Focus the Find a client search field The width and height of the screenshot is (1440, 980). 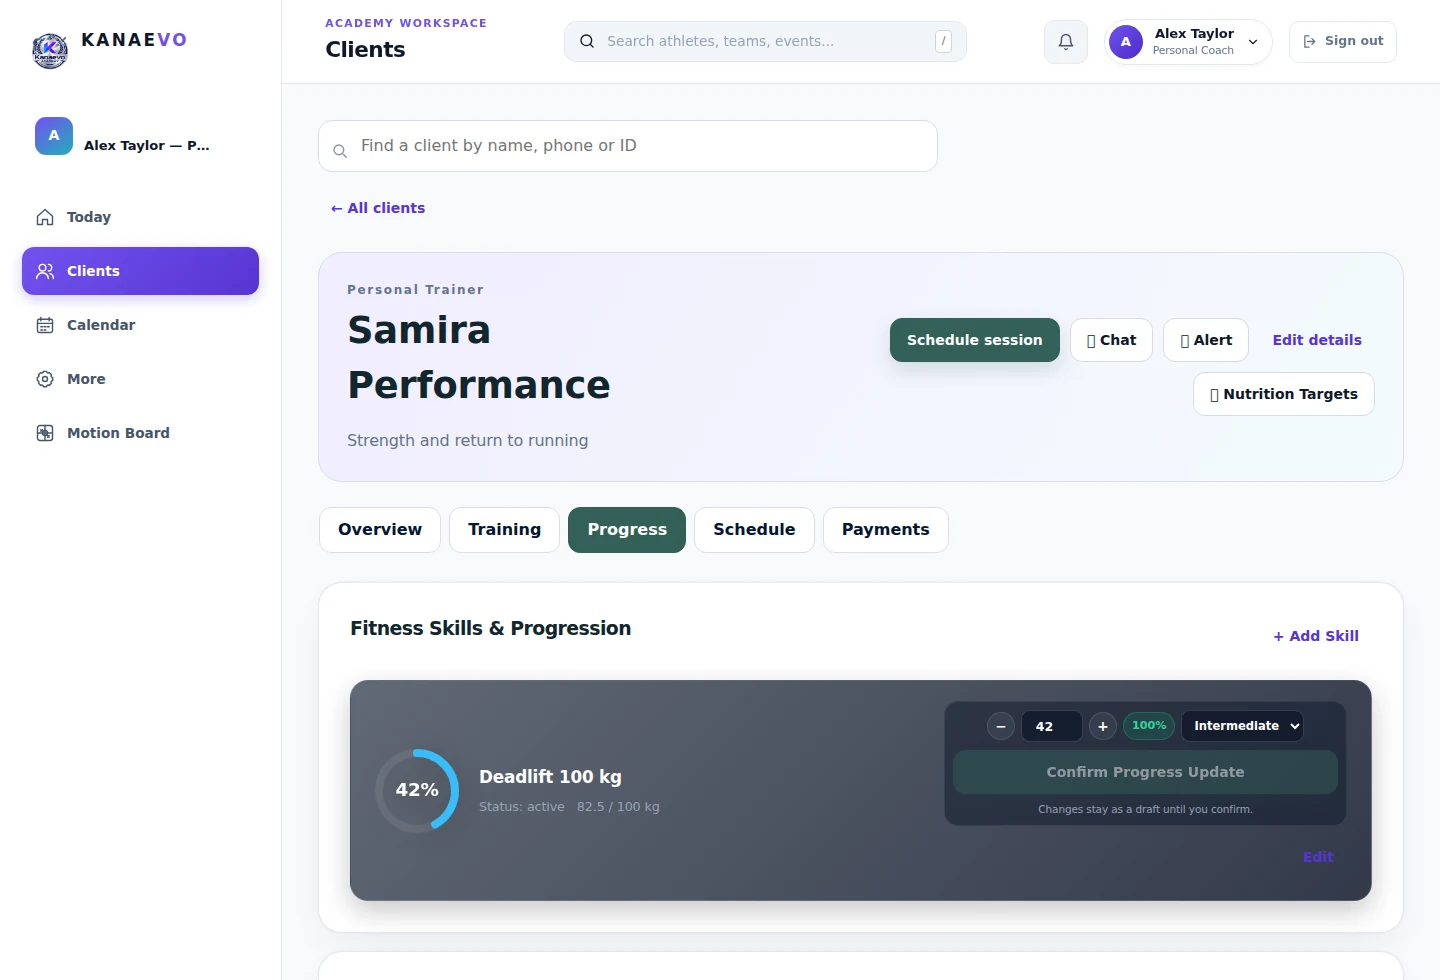(628, 146)
